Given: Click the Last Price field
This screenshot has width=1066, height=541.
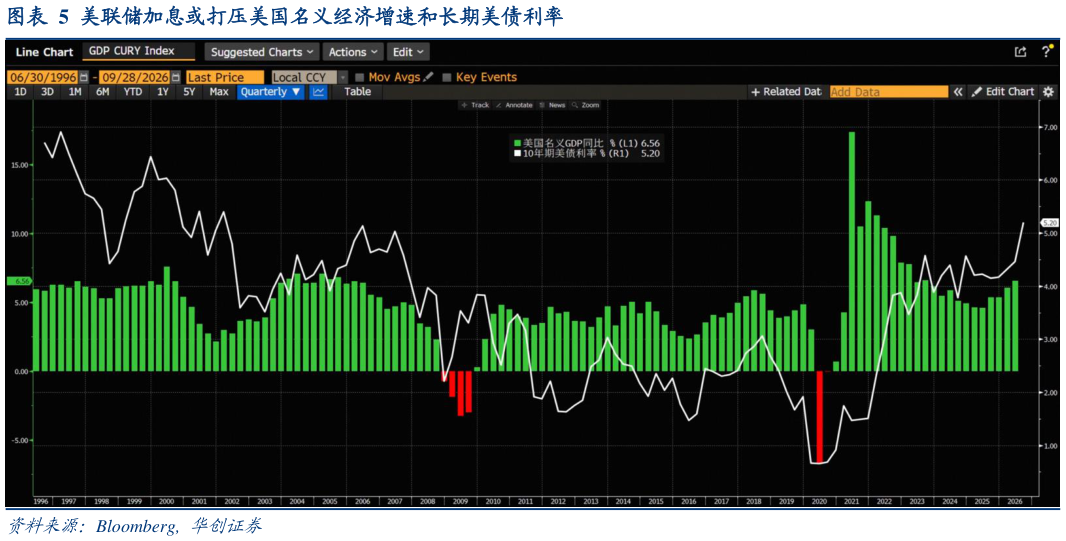Looking at the screenshot, I should 225,77.
